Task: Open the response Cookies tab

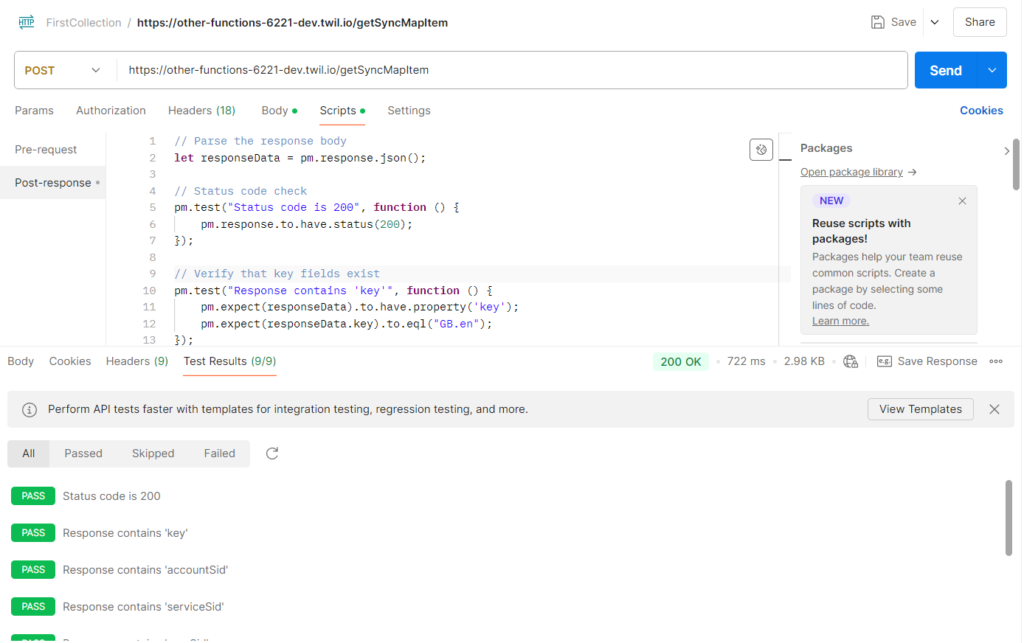Action: click(70, 362)
